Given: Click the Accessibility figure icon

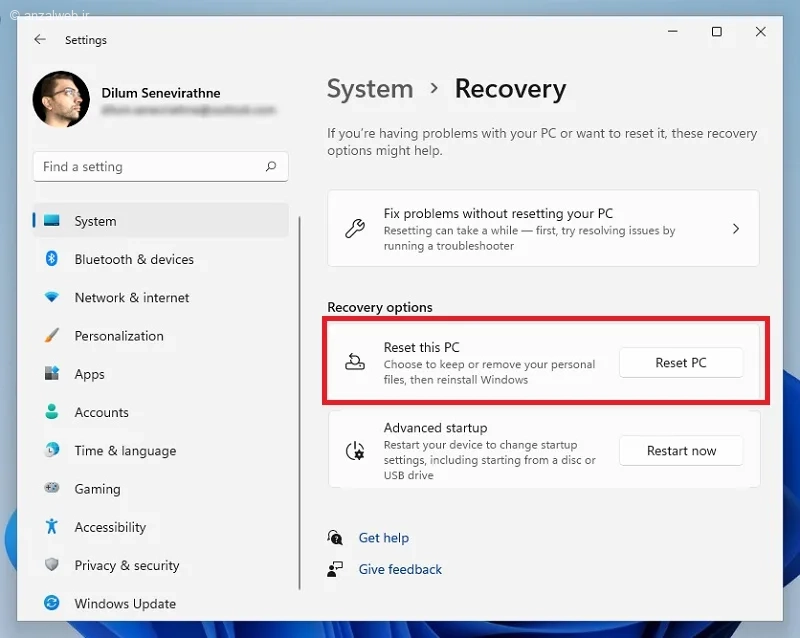Looking at the screenshot, I should 52,526.
